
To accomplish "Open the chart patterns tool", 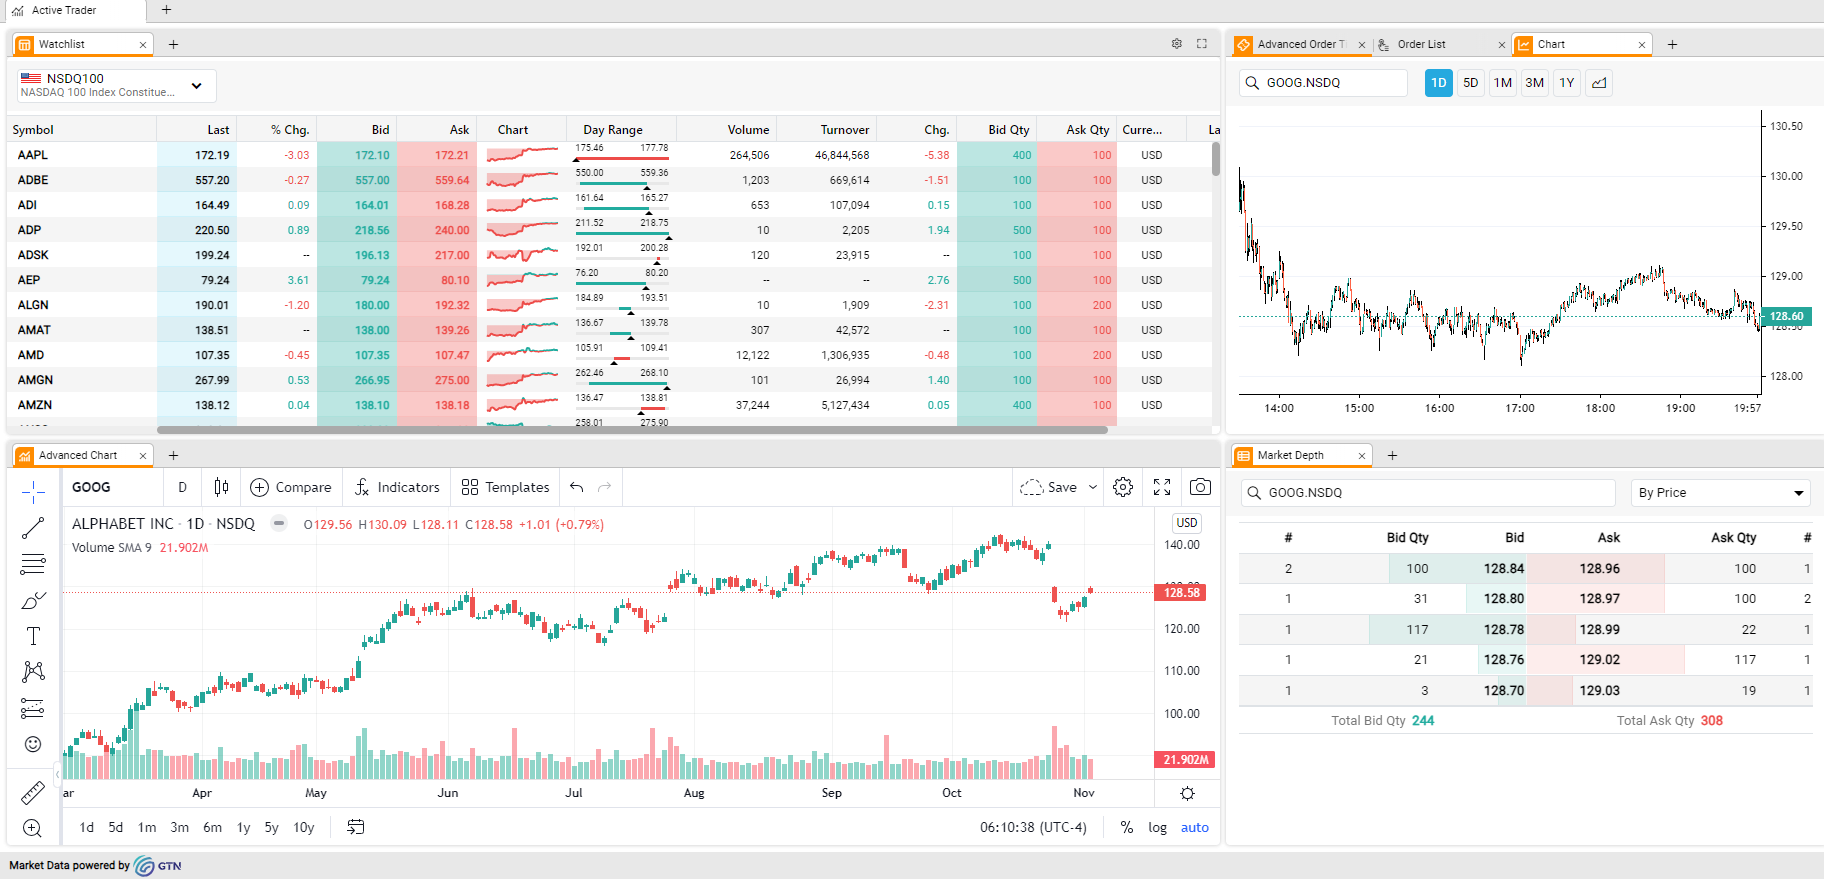I will coord(33,672).
